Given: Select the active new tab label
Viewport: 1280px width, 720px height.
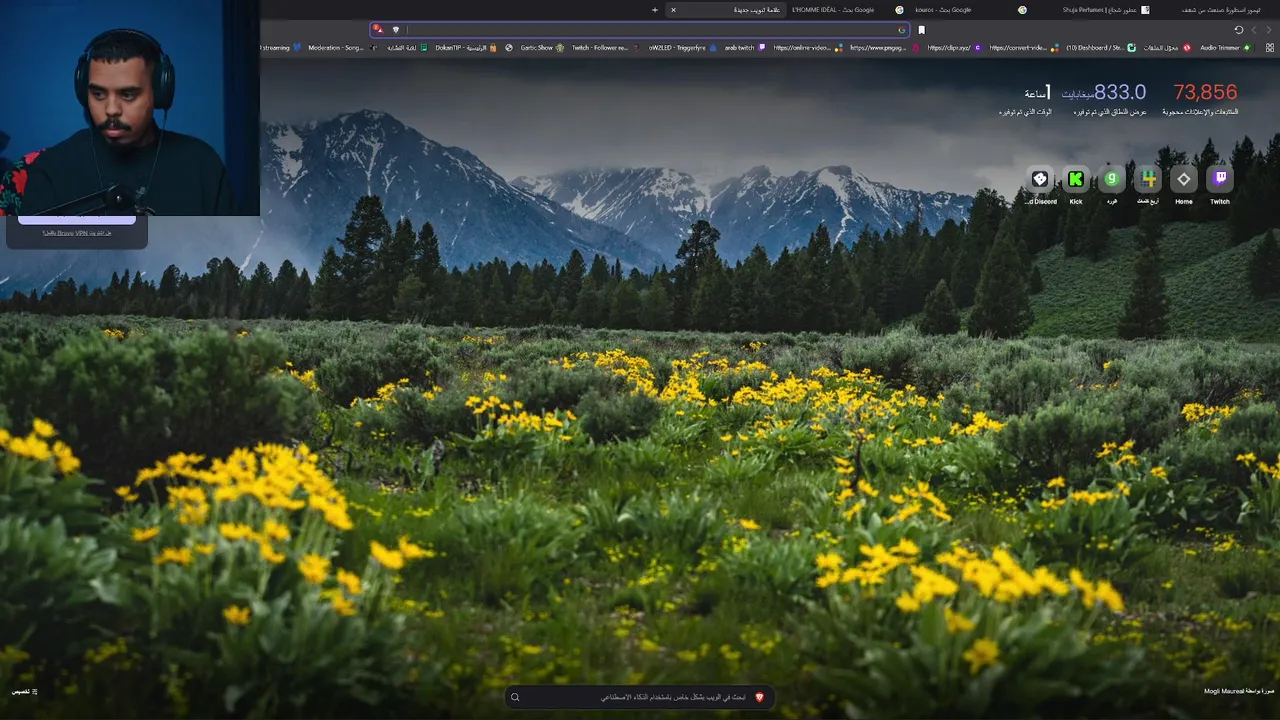Looking at the screenshot, I should click(757, 10).
